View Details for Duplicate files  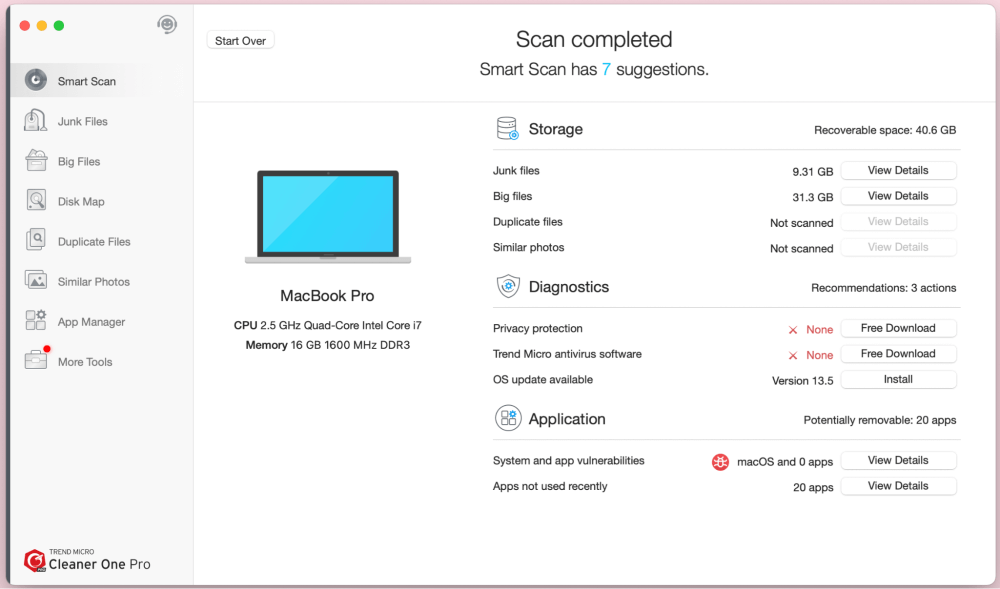[898, 221]
